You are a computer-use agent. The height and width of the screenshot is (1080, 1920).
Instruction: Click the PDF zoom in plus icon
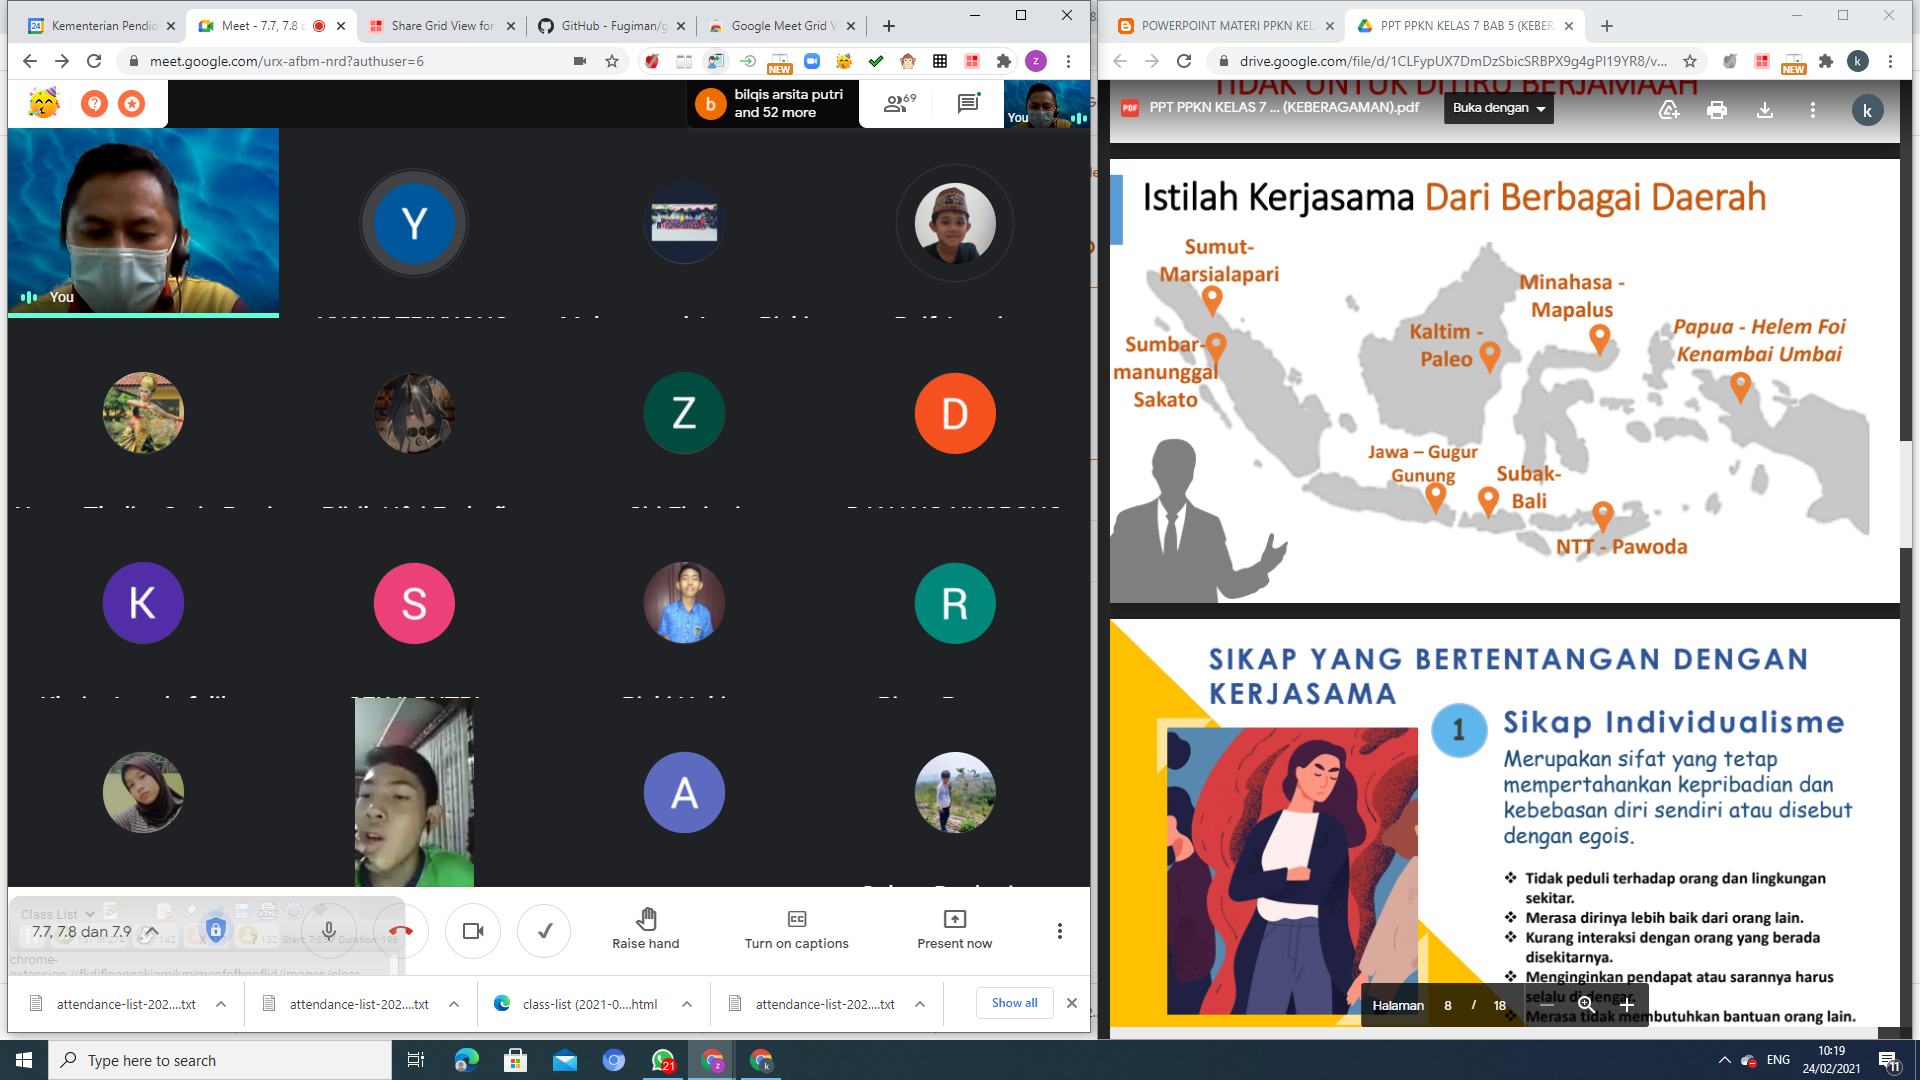(1627, 1005)
